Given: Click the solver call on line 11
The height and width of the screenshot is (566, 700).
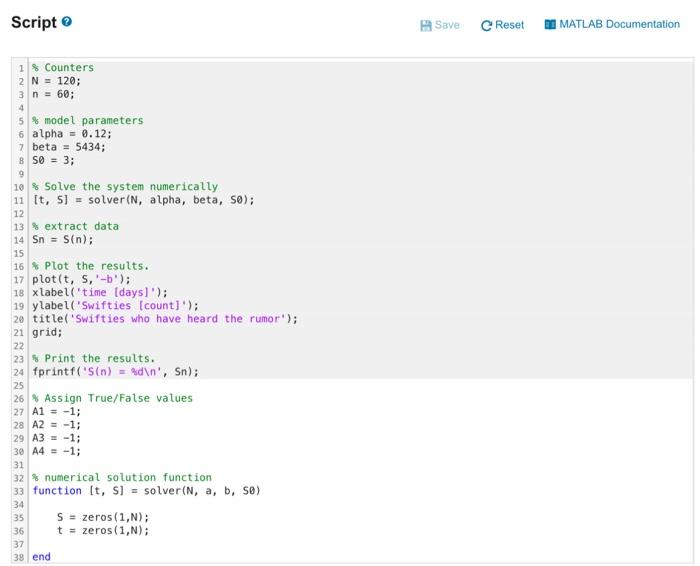Looking at the screenshot, I should point(143,200).
